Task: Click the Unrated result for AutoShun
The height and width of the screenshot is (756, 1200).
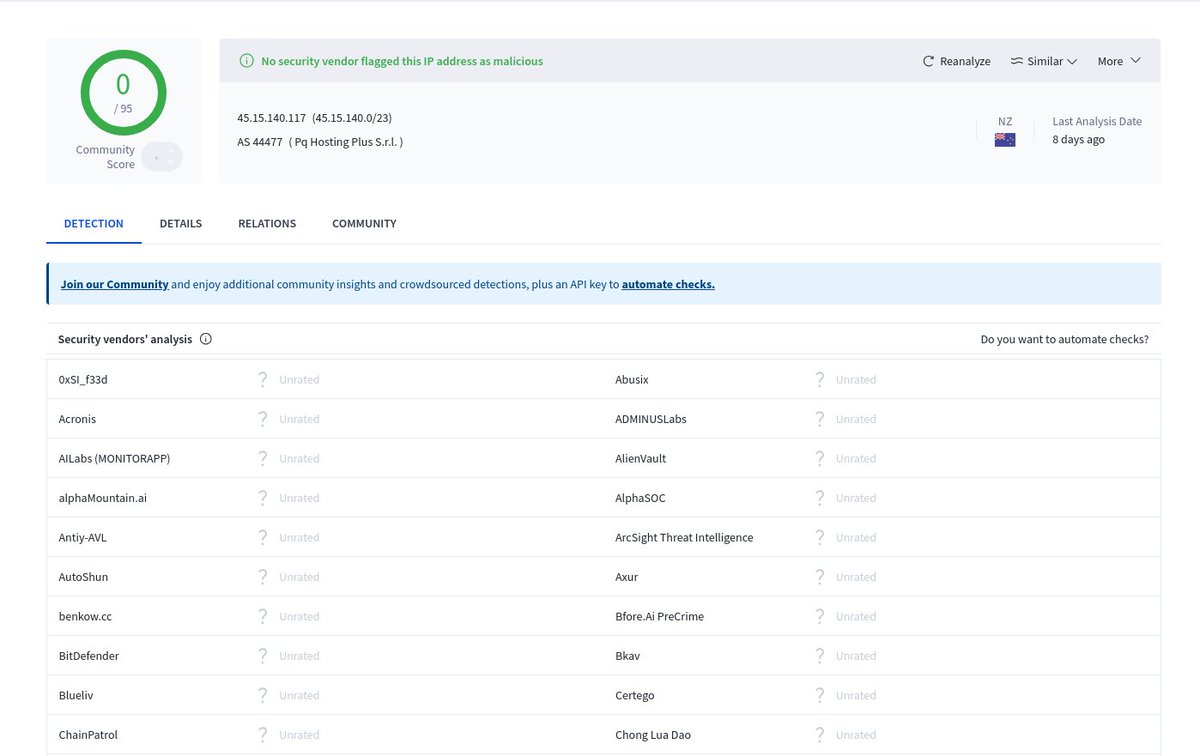Action: click(x=299, y=577)
